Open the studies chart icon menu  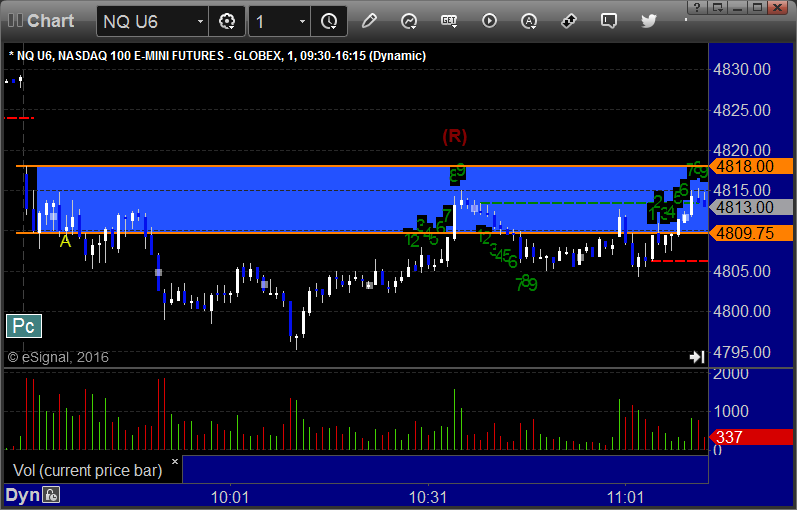click(x=409, y=21)
